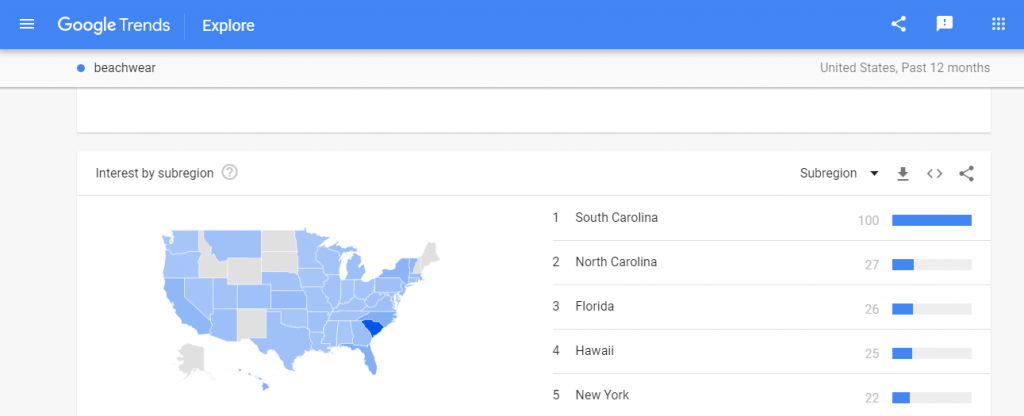Download the subregion data as CSV
This screenshot has width=1024, height=416.
tap(902, 173)
